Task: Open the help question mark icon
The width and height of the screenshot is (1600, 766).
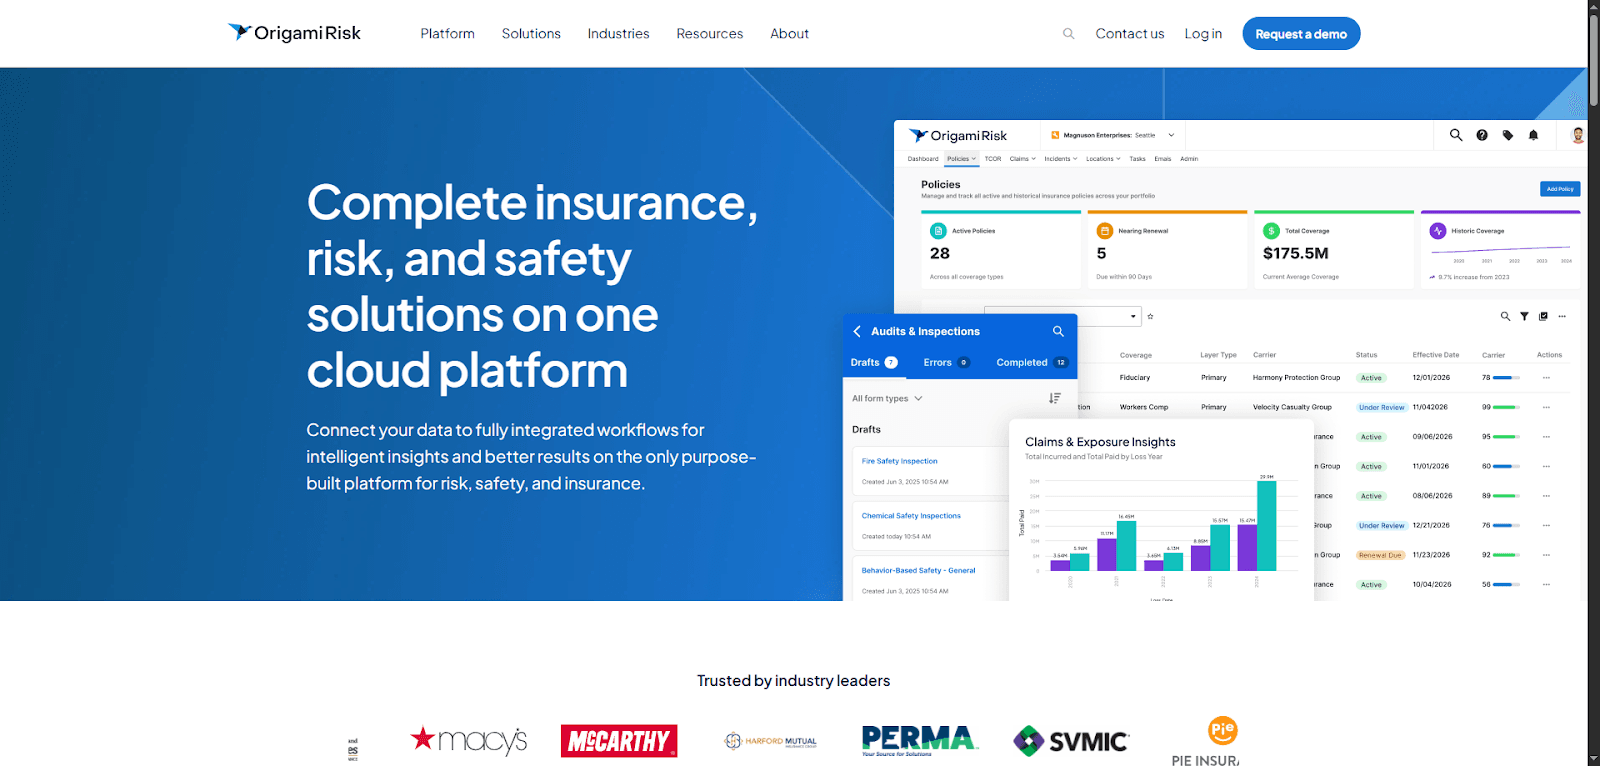Action: pos(1482,135)
